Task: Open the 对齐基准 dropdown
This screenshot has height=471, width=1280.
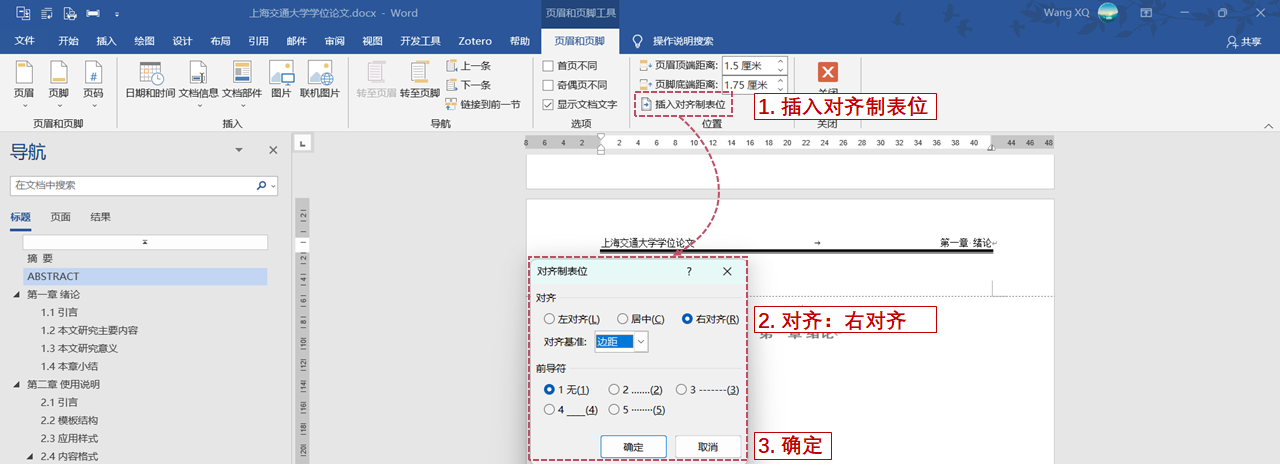Action: pos(641,342)
